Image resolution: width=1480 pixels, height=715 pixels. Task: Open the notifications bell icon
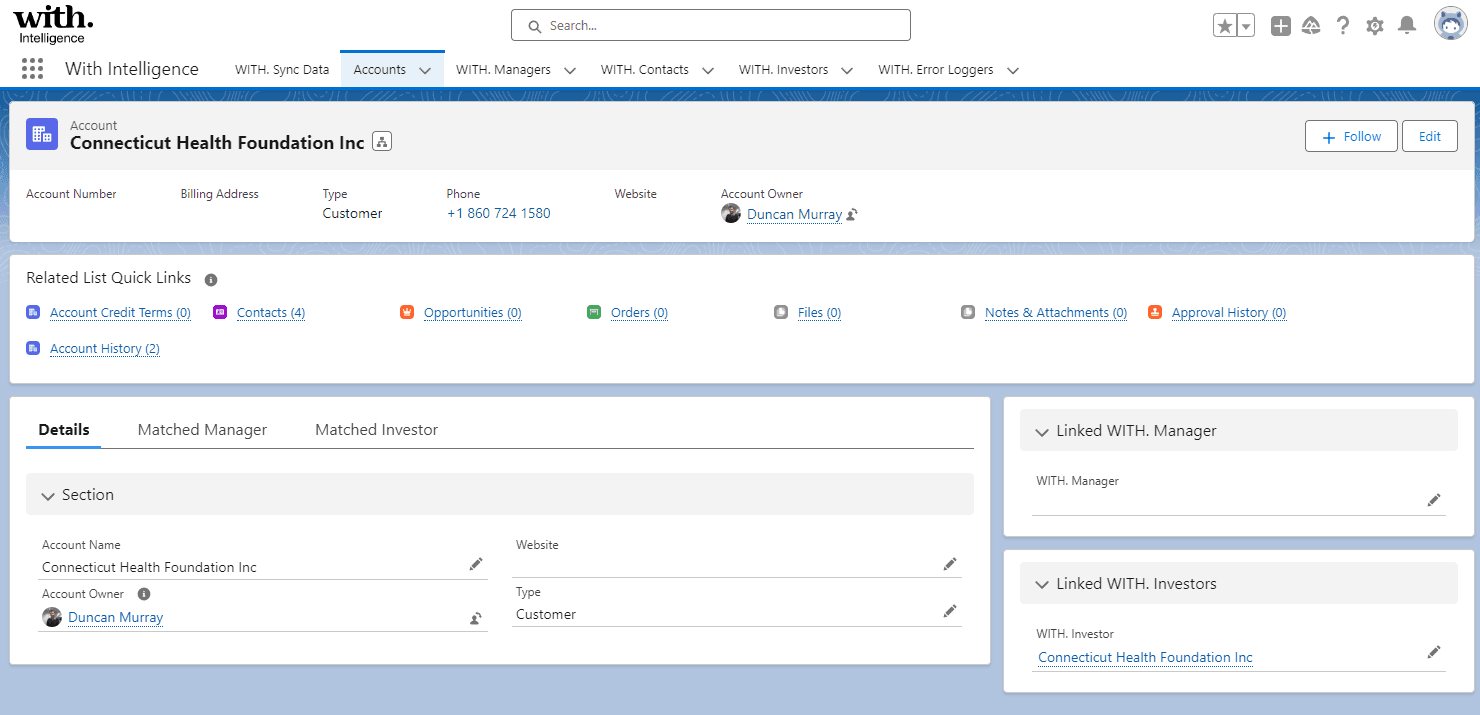[x=1407, y=26]
